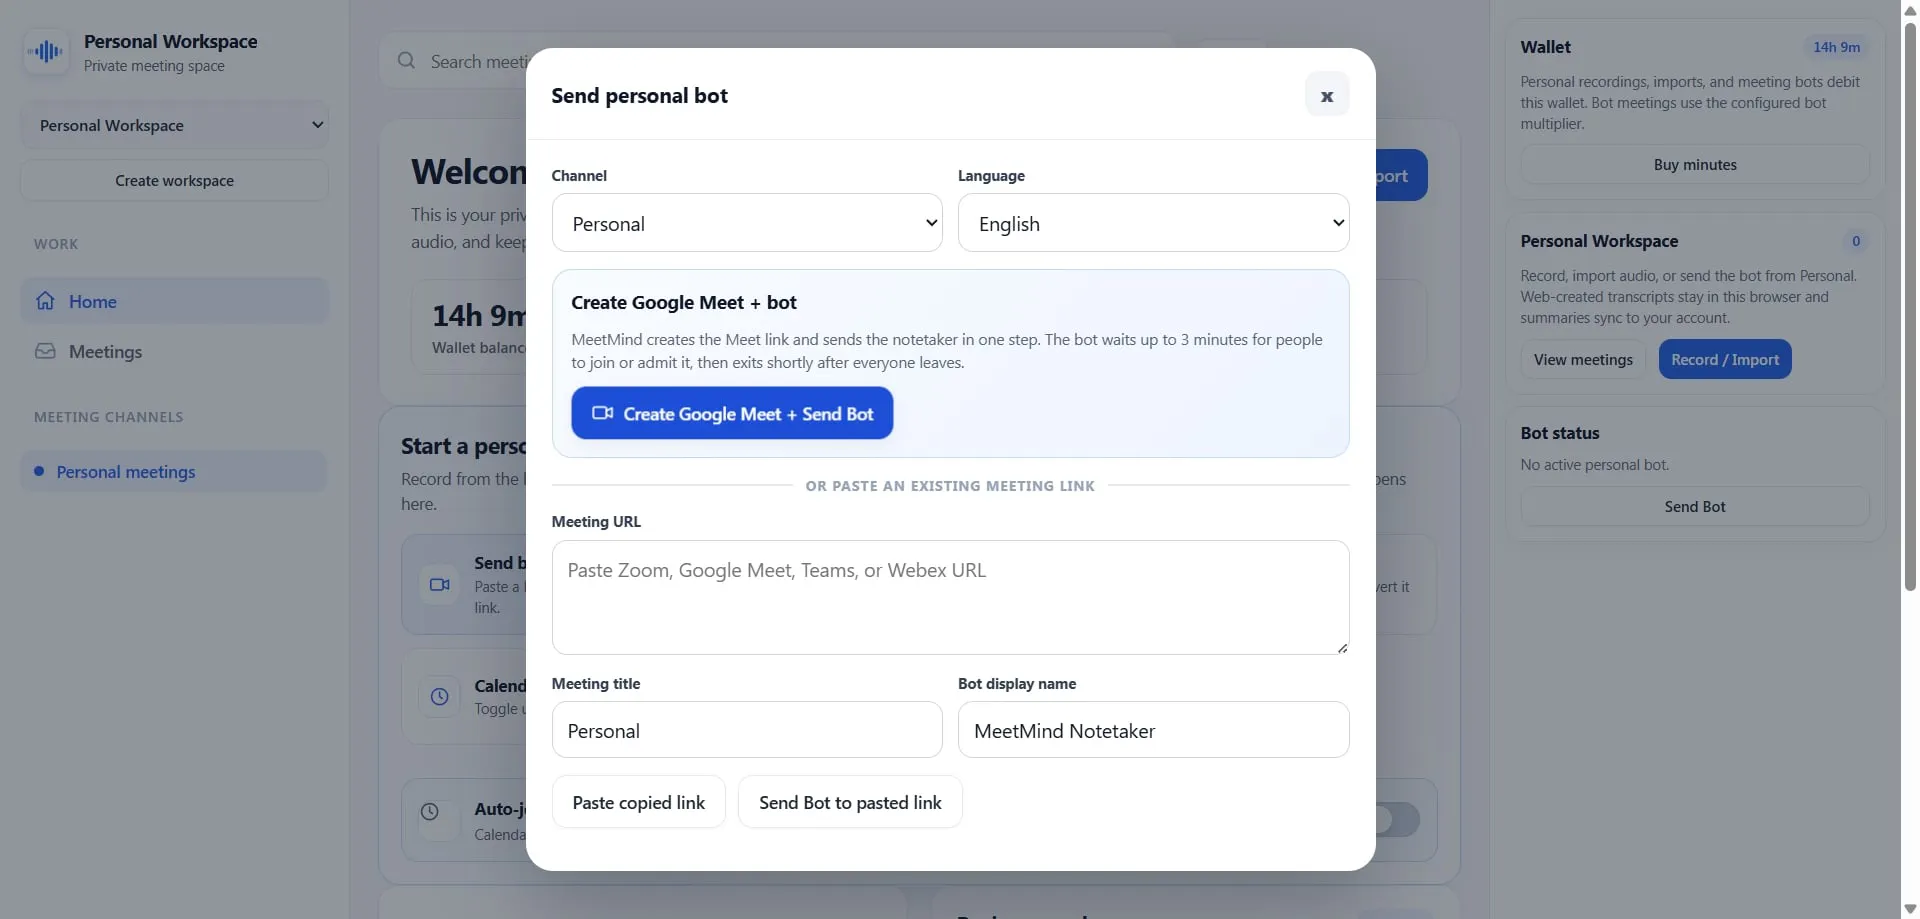
Task: Click the page vertical scrollbar
Action: (1910, 306)
